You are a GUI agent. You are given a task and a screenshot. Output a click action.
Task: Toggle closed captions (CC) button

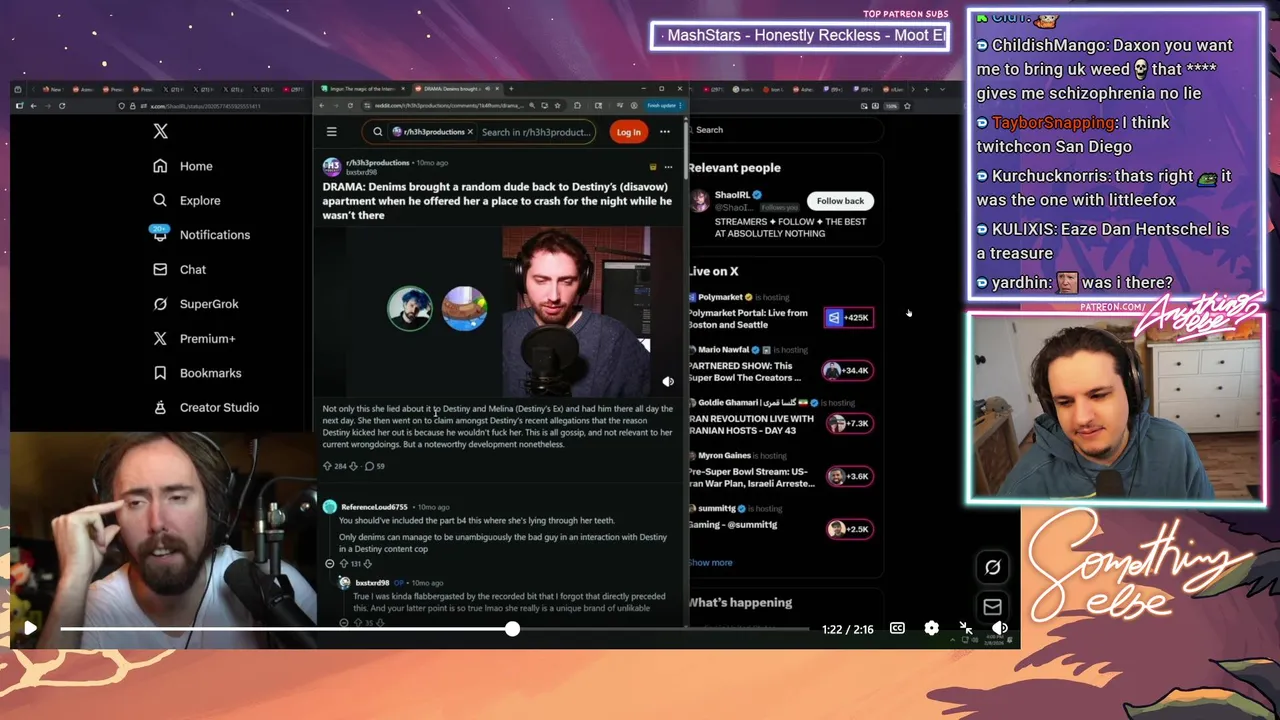[897, 628]
